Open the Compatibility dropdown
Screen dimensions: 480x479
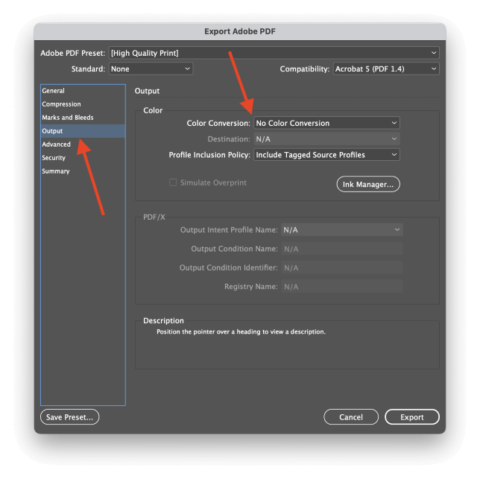pyautogui.click(x=386, y=69)
